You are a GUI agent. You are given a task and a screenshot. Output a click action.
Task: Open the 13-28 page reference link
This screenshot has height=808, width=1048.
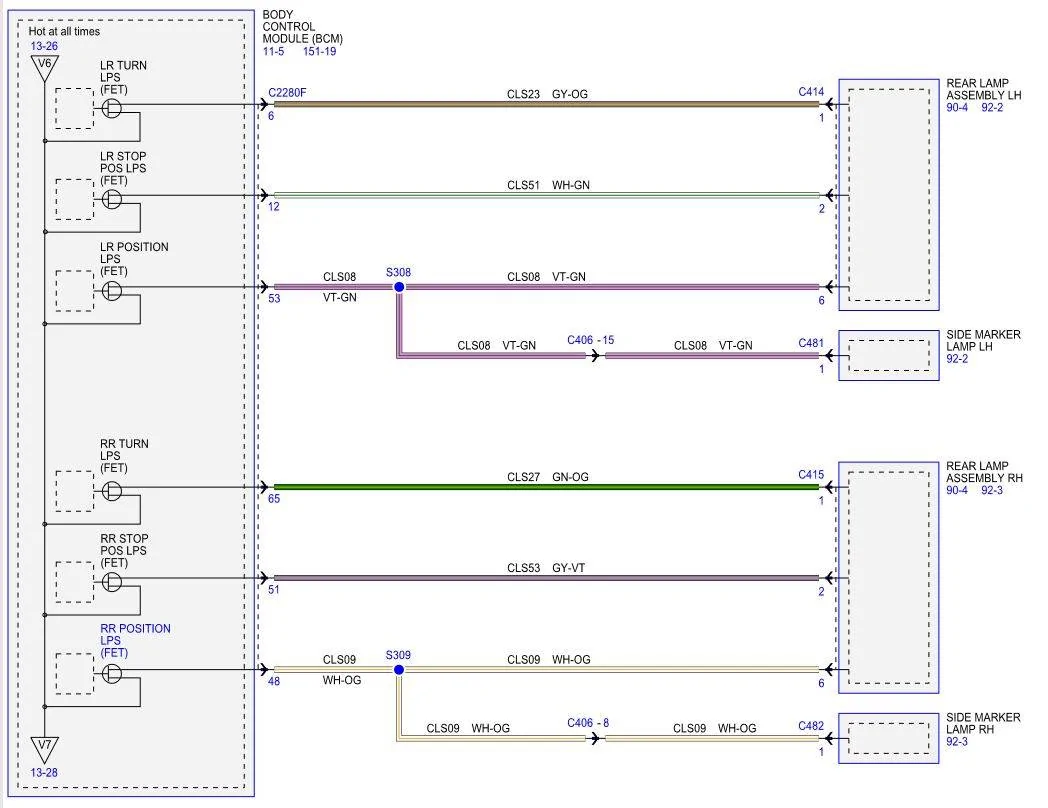coord(43,772)
